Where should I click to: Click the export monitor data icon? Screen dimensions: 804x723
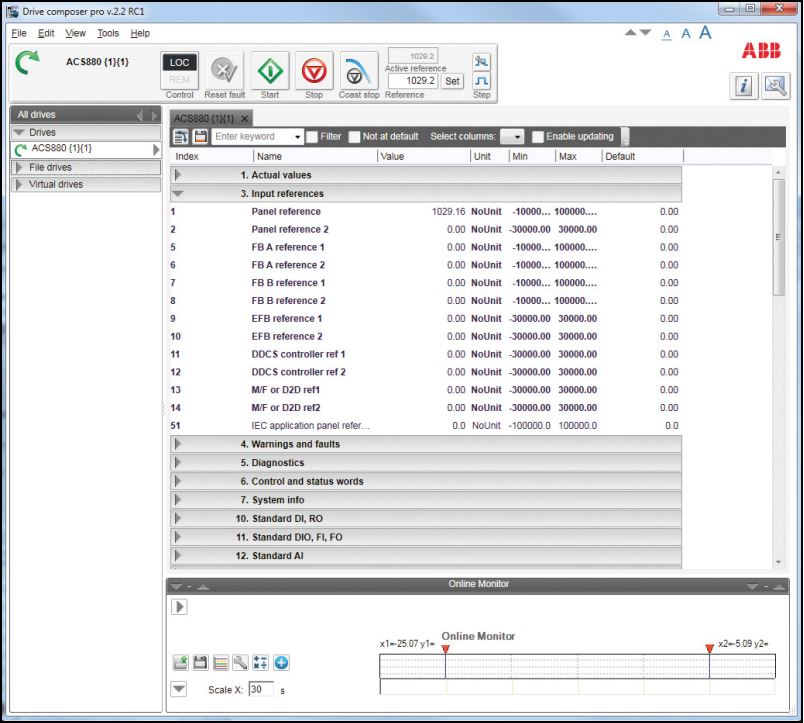coord(180,662)
